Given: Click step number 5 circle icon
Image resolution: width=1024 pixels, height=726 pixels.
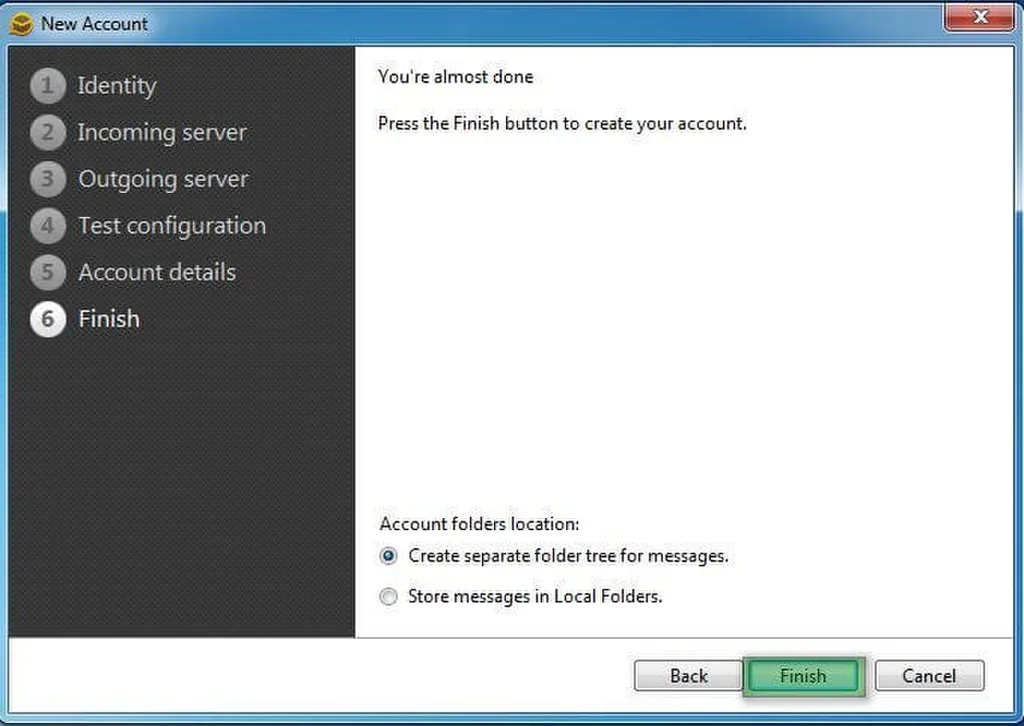Looking at the screenshot, I should 48,272.
